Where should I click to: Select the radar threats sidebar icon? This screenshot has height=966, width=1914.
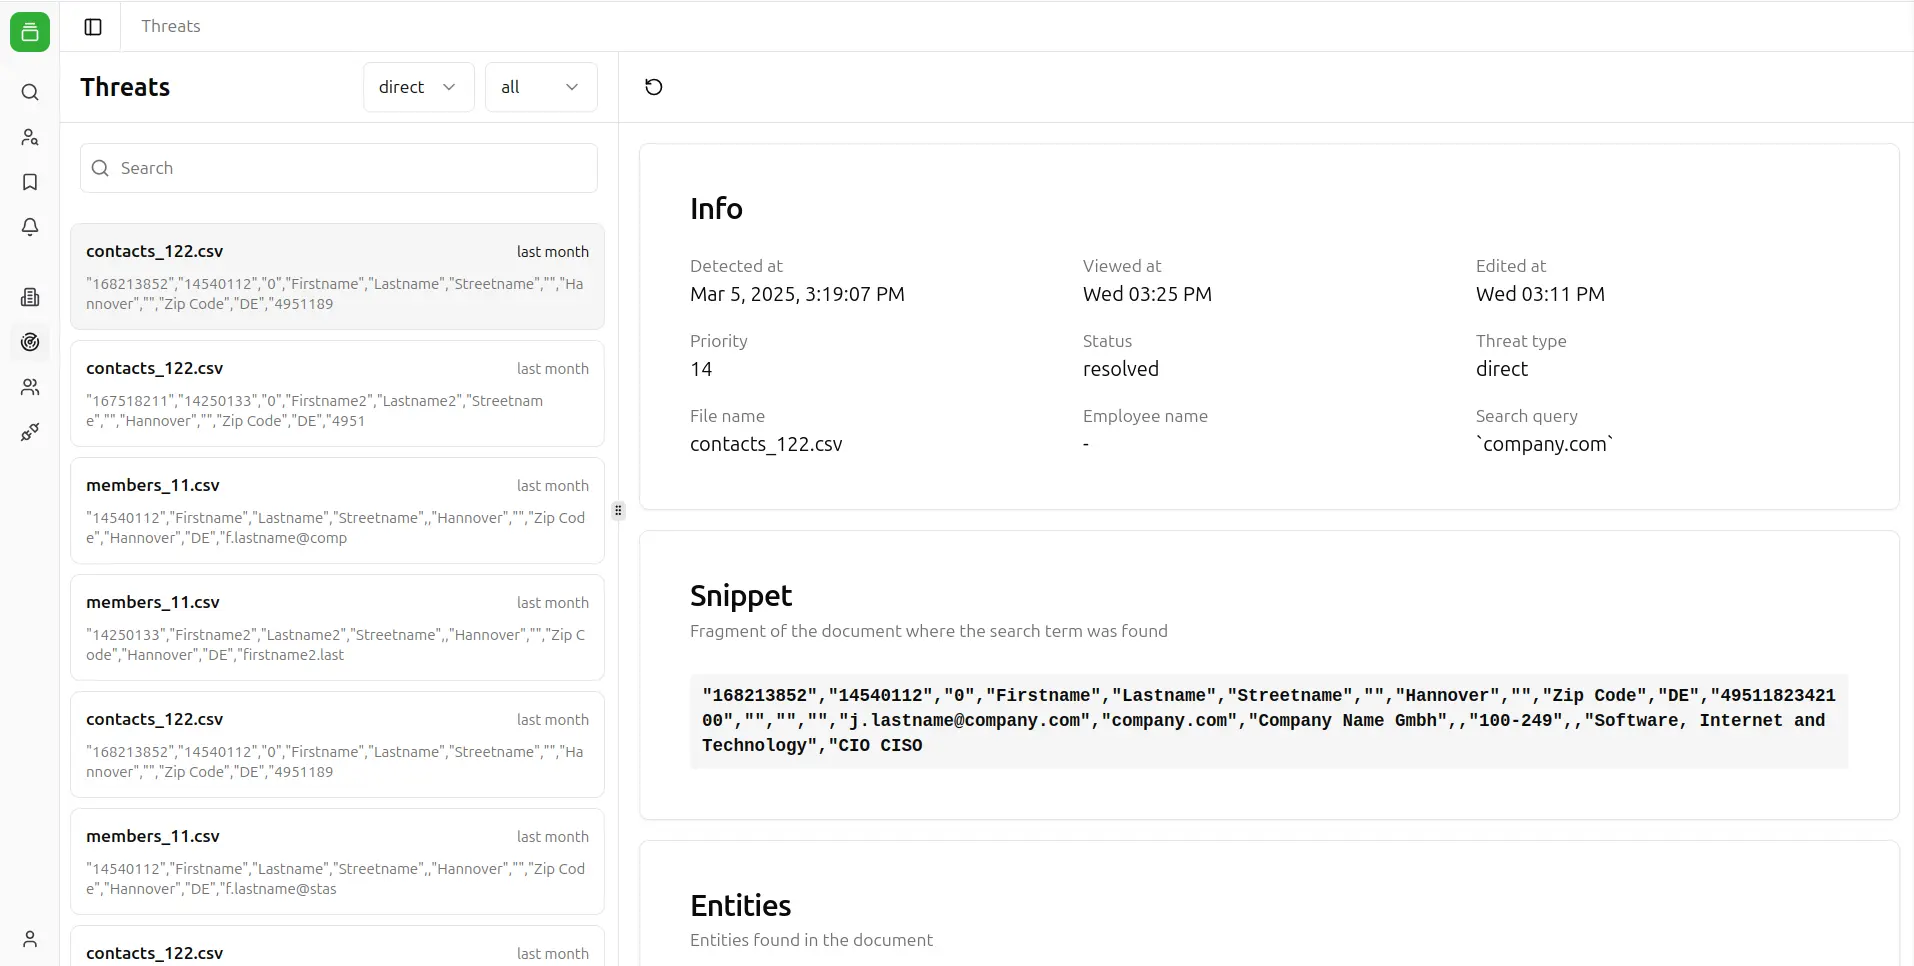tap(30, 342)
